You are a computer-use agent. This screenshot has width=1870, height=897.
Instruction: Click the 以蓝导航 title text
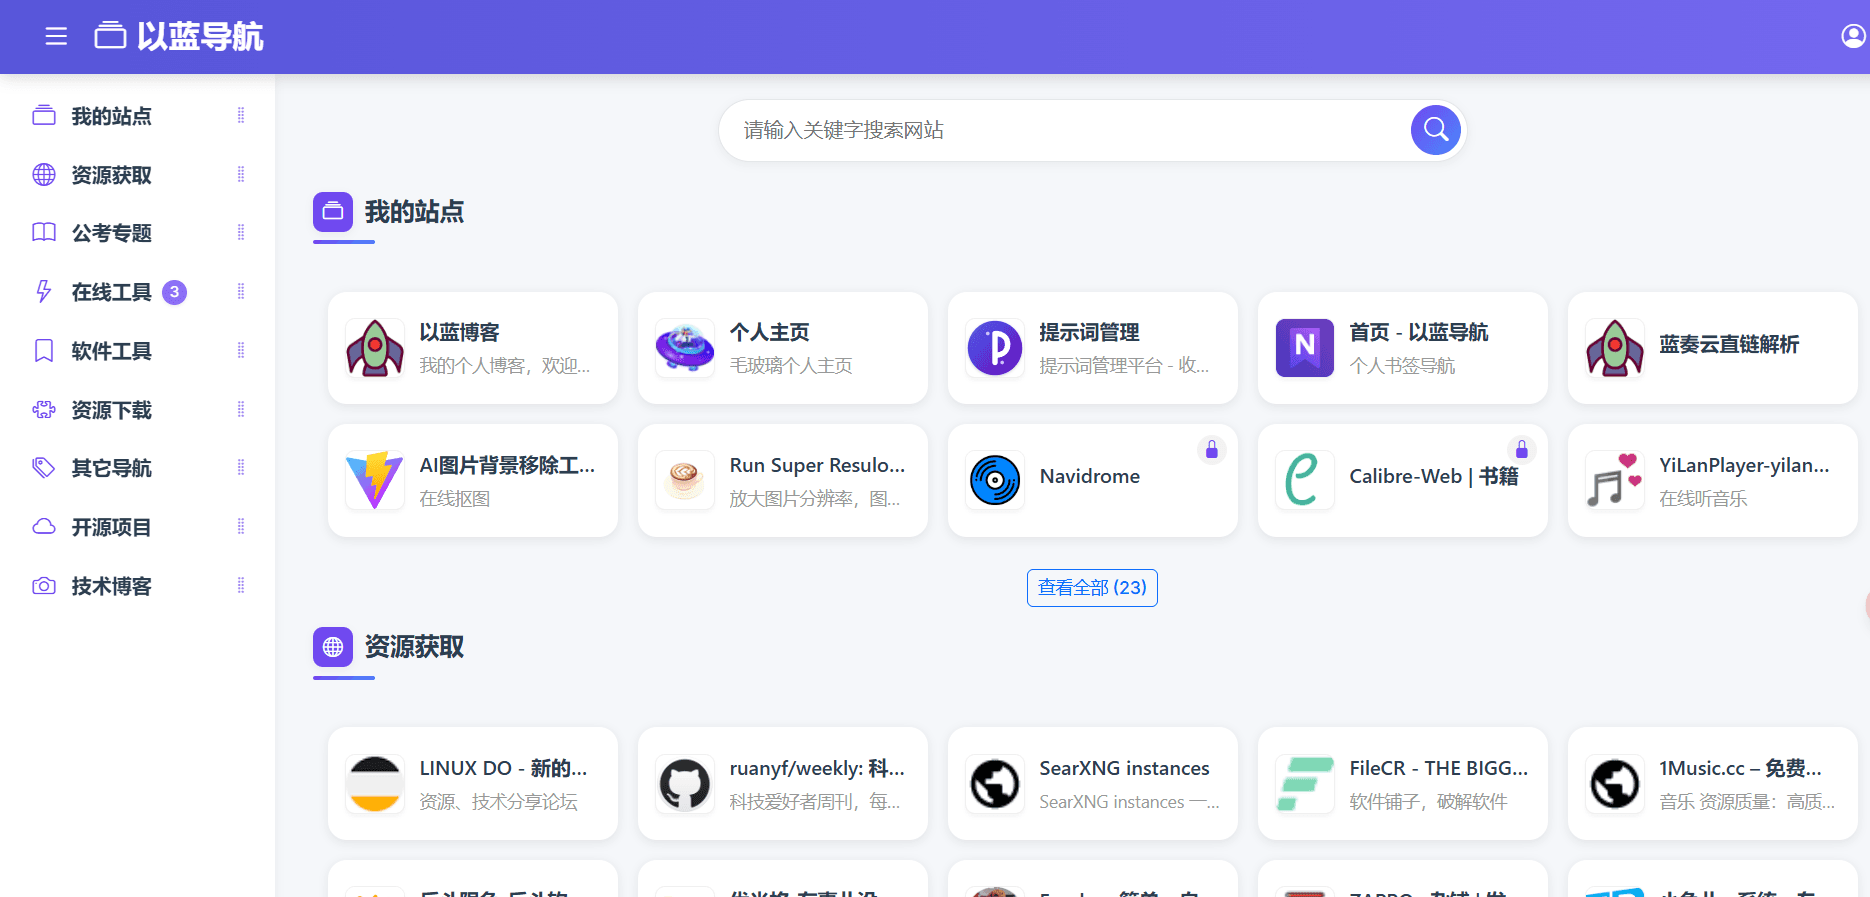pos(200,37)
